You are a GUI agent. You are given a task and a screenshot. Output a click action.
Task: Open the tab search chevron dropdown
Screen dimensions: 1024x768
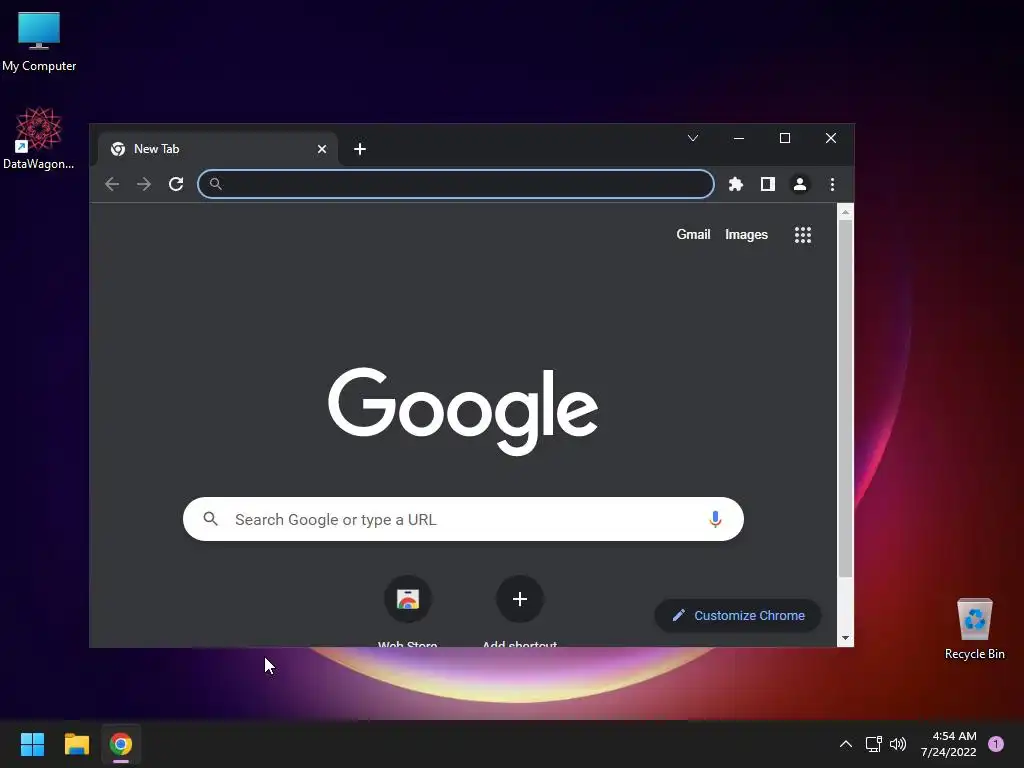click(693, 138)
